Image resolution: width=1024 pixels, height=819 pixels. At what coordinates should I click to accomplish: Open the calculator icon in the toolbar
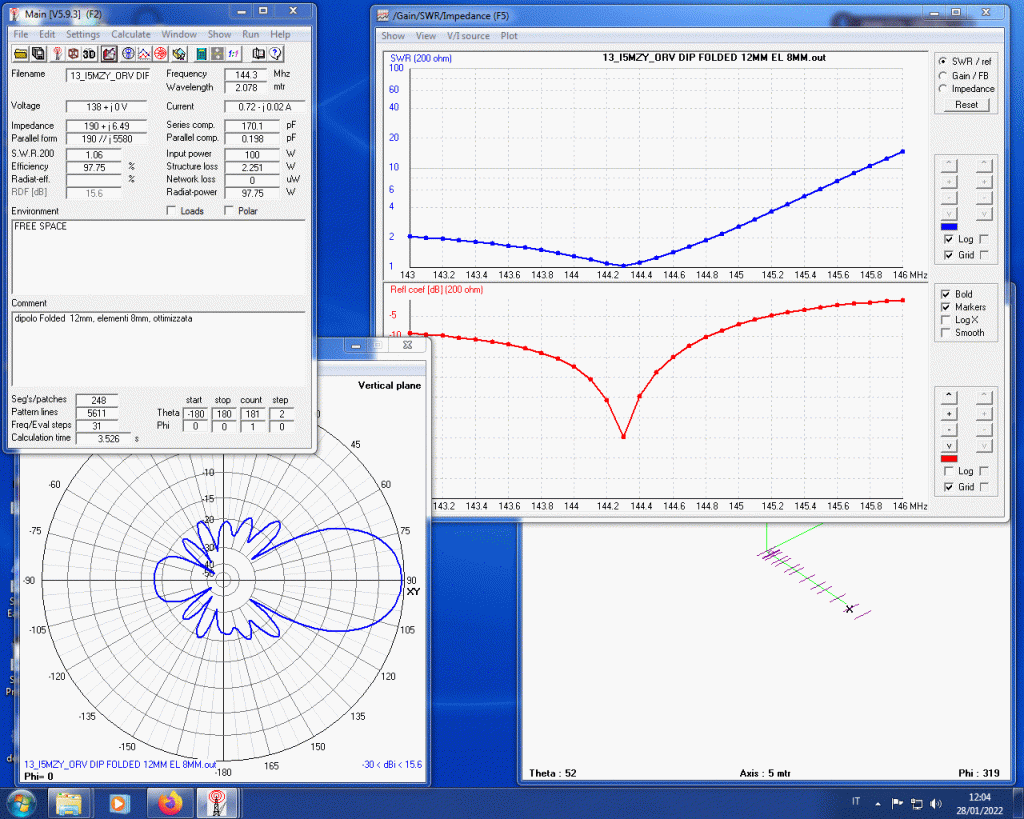coord(201,53)
